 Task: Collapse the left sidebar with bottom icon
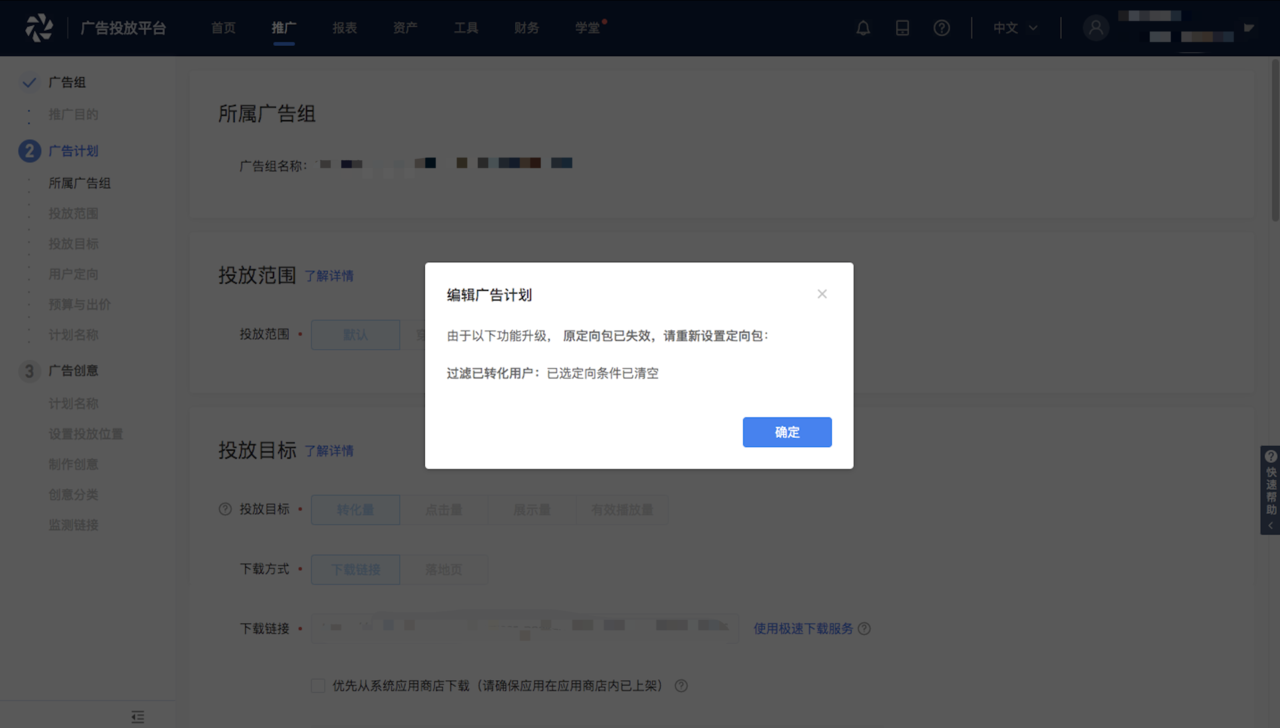pyautogui.click(x=138, y=717)
